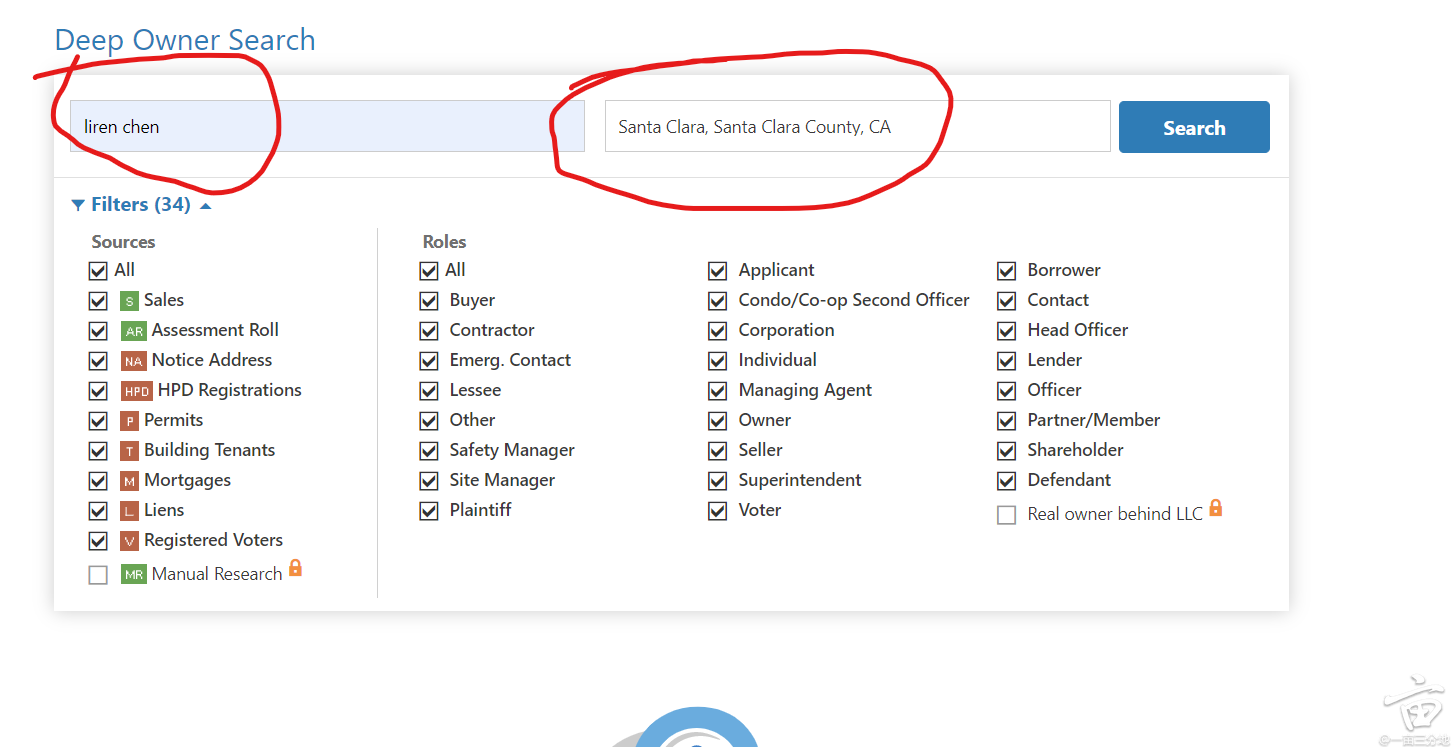Viewport: 1452px width, 747px height.
Task: Click the funnel icon next to Filters
Action: tap(78, 205)
